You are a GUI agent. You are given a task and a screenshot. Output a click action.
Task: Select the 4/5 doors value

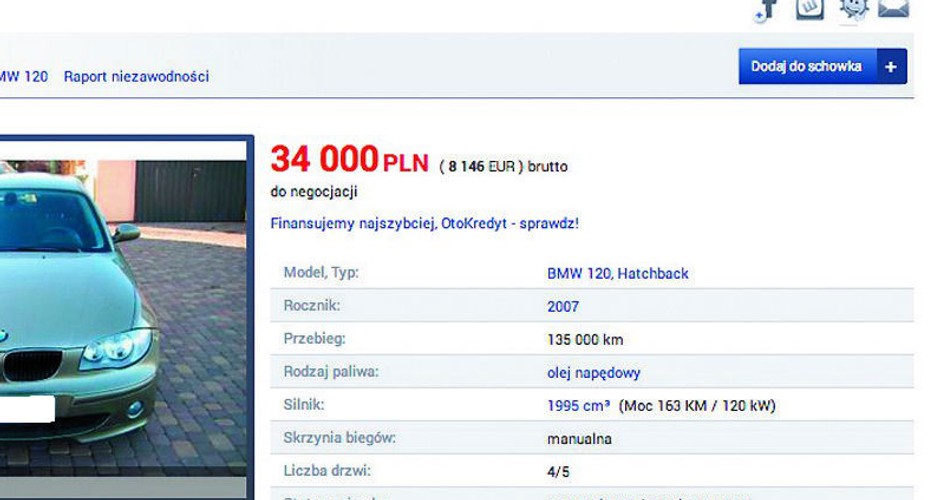point(558,472)
